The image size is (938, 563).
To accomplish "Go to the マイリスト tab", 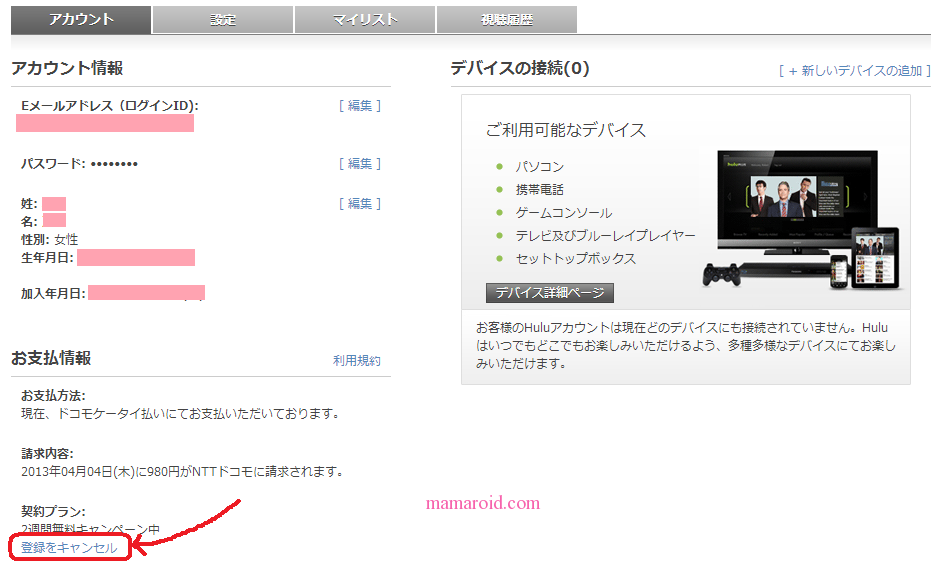I will [365, 20].
